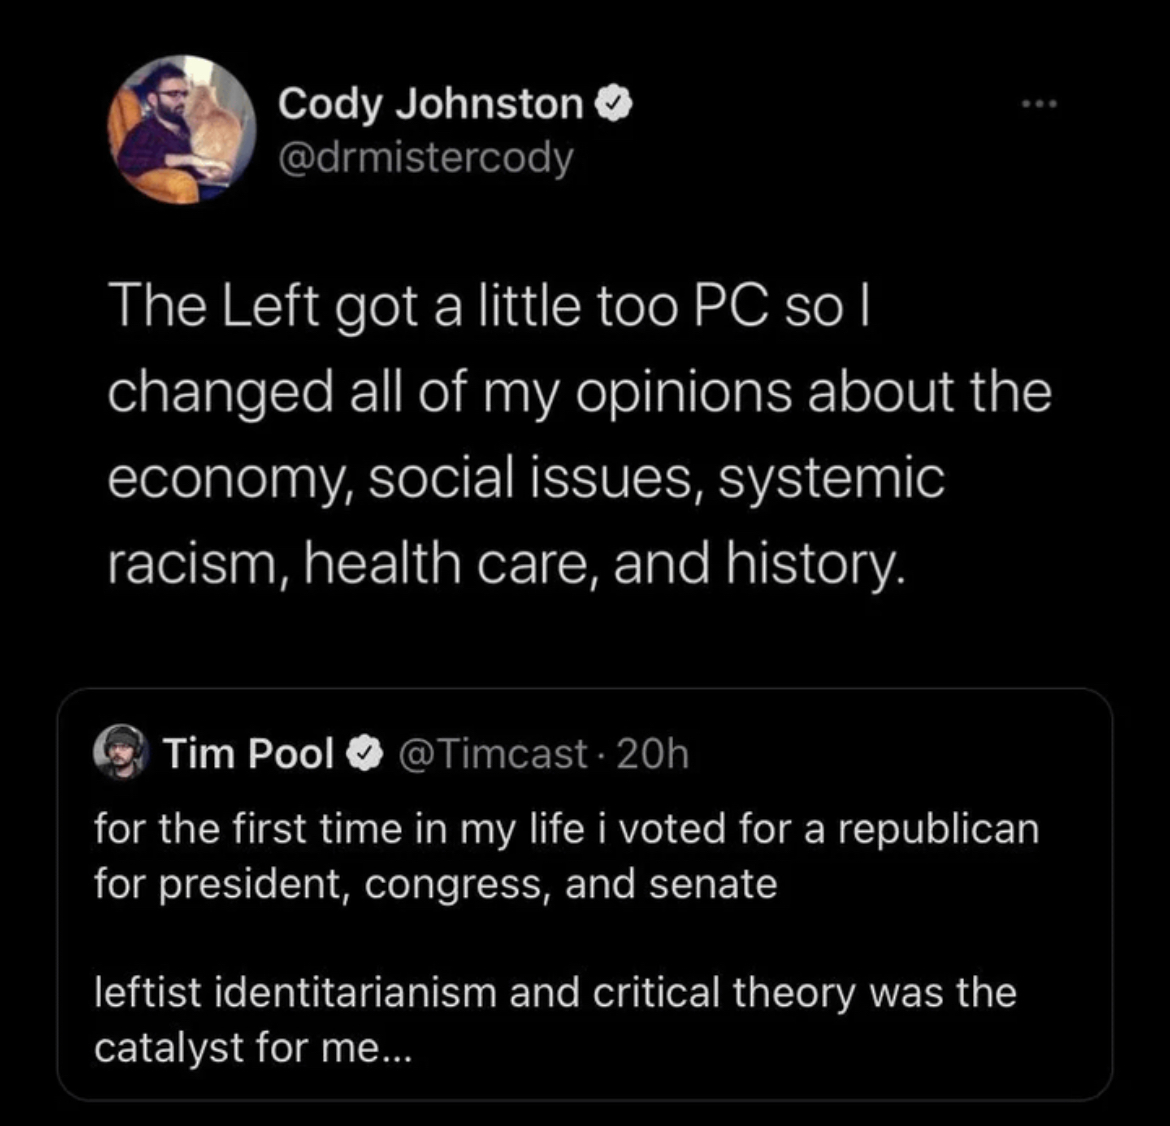Click the Cody Johnston display name
The height and width of the screenshot is (1126, 1170).
click(430, 104)
